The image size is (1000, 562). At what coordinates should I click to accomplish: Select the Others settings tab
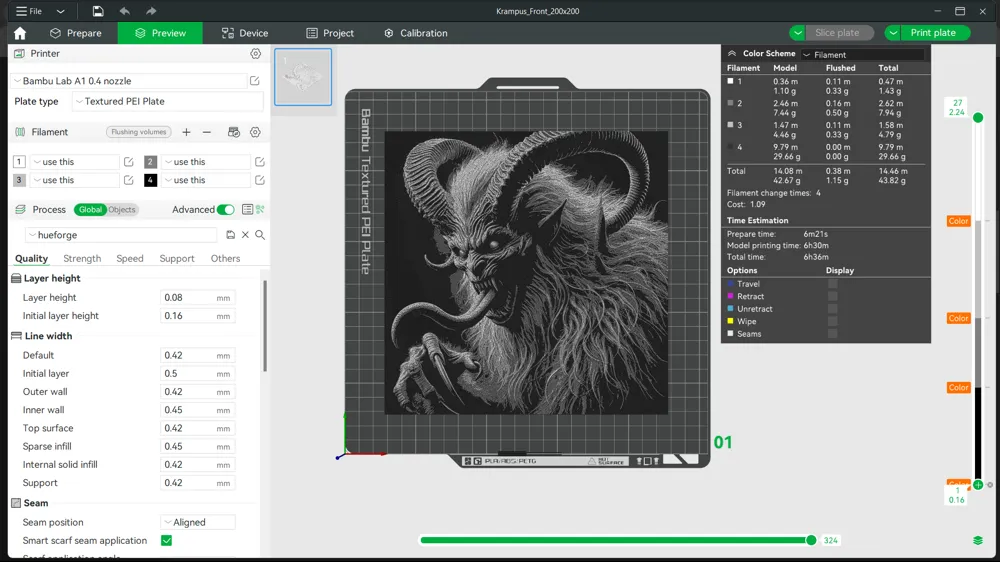(225, 258)
